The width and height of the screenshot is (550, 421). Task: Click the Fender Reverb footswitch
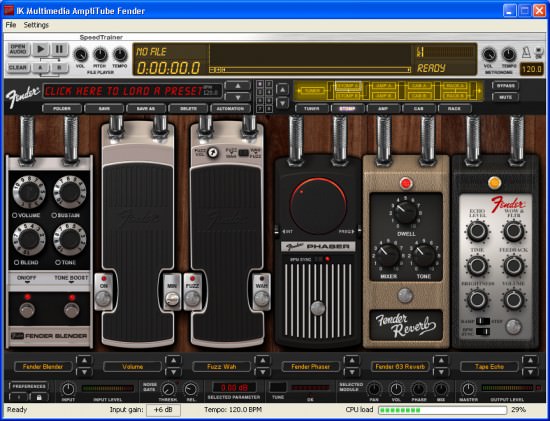[x=405, y=295]
